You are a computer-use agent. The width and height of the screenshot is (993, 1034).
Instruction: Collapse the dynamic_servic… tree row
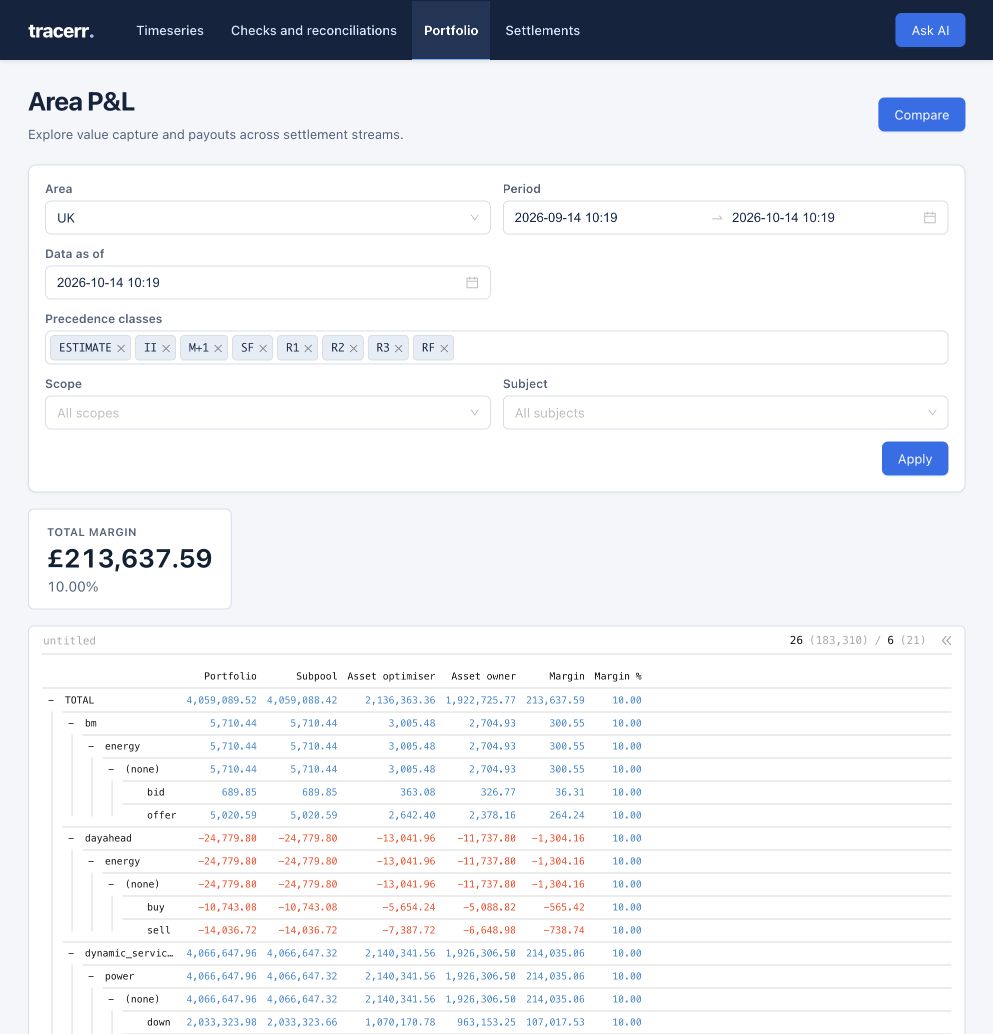click(71, 954)
